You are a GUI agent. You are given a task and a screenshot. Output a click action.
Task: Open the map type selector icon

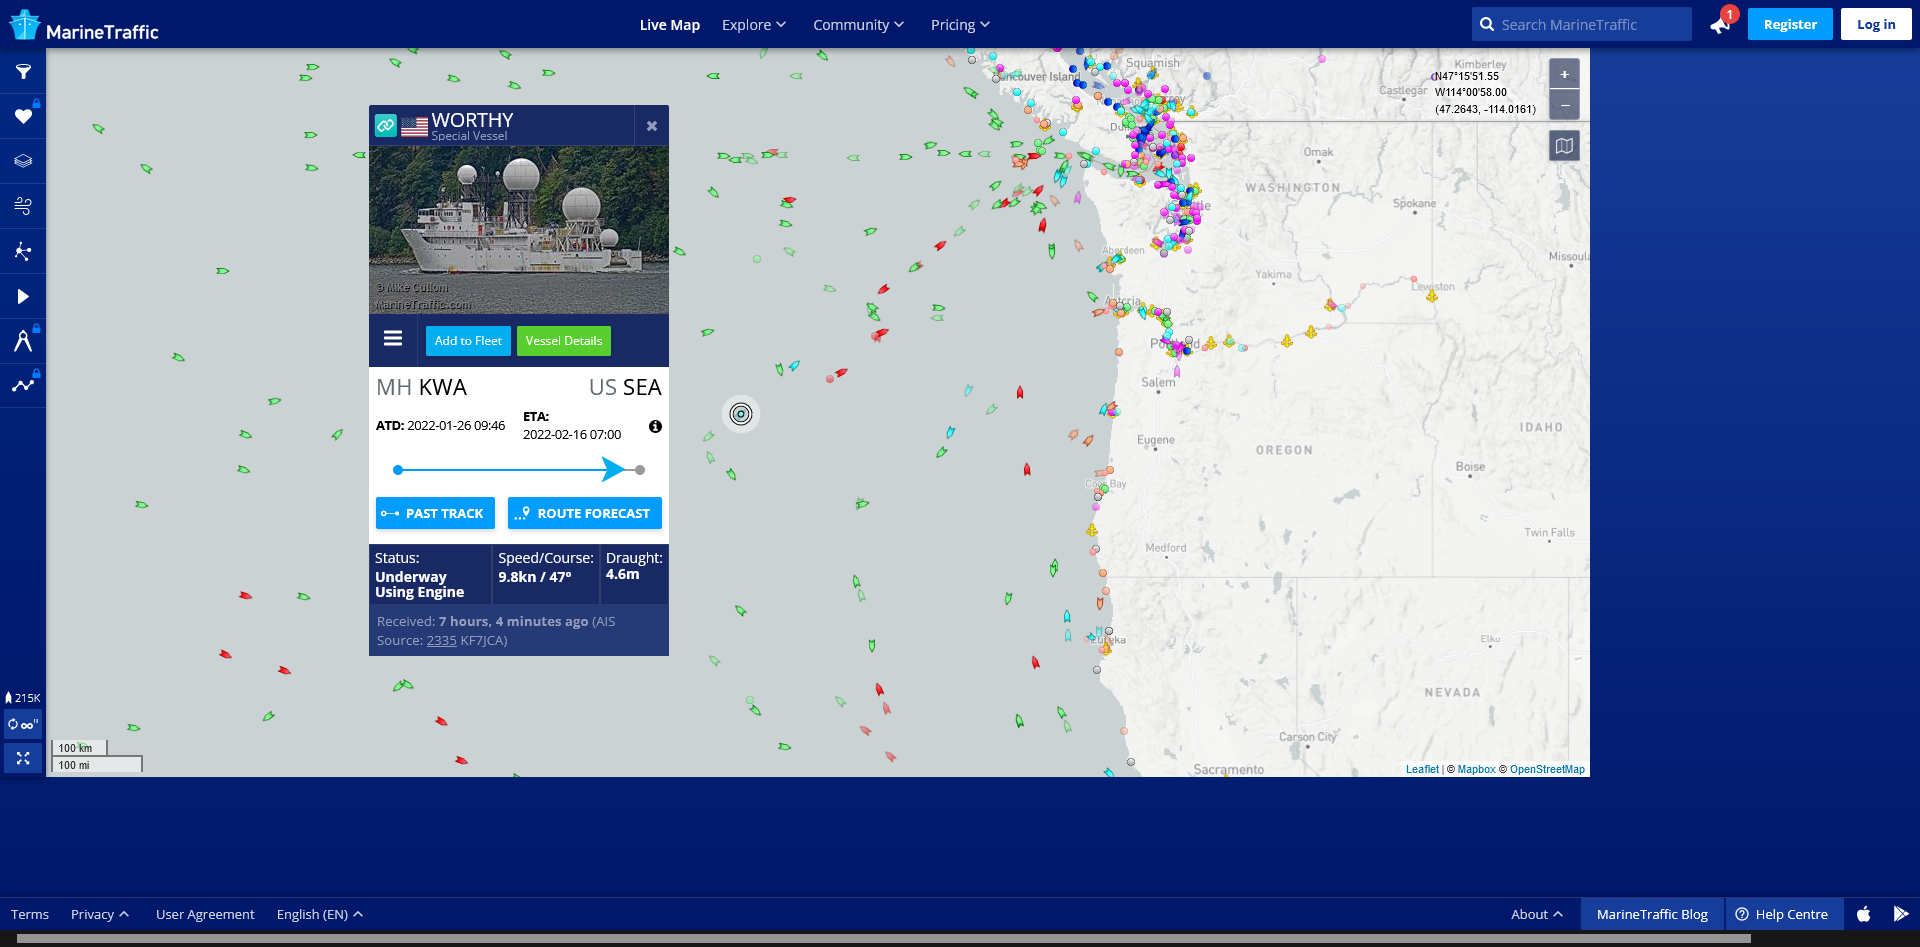(x=1565, y=146)
